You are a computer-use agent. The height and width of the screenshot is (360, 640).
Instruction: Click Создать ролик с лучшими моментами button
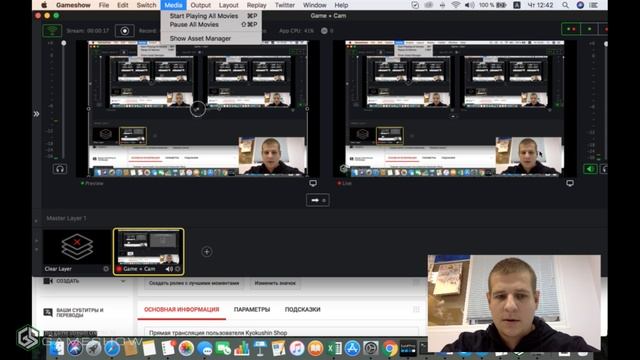194,283
